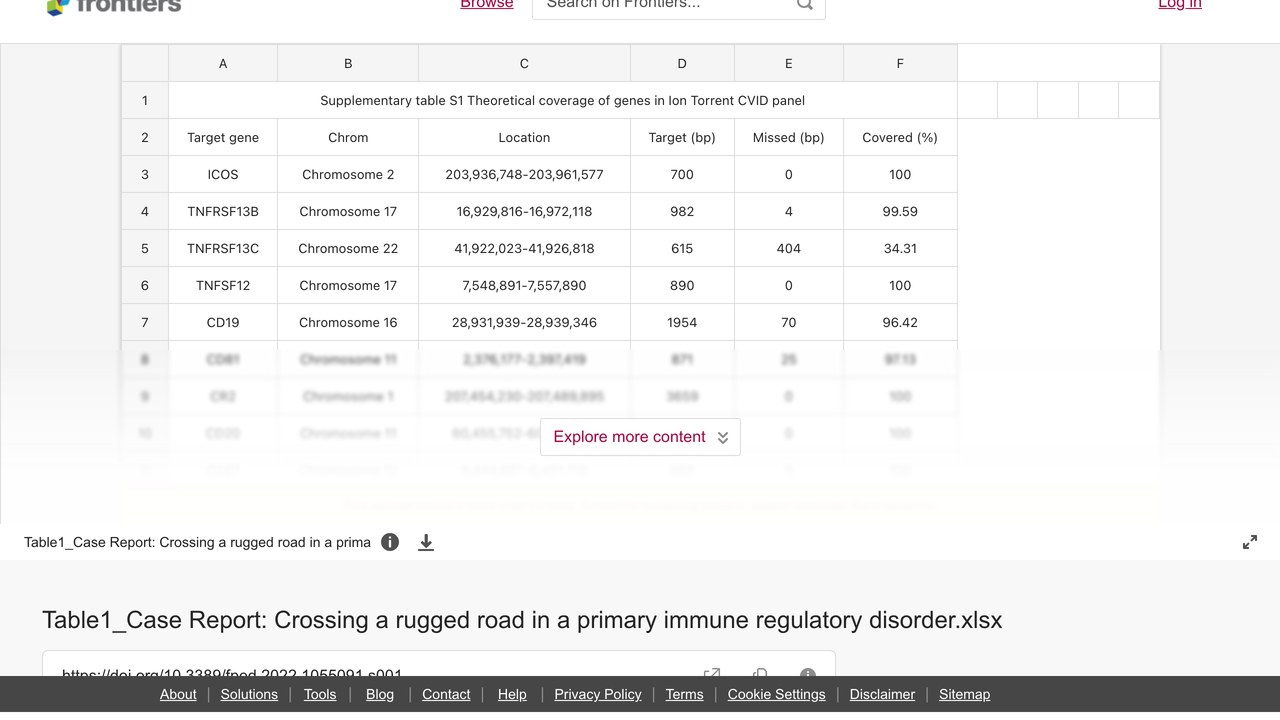Click the 99.59 covered cell
The image size is (1280, 720).
[900, 211]
